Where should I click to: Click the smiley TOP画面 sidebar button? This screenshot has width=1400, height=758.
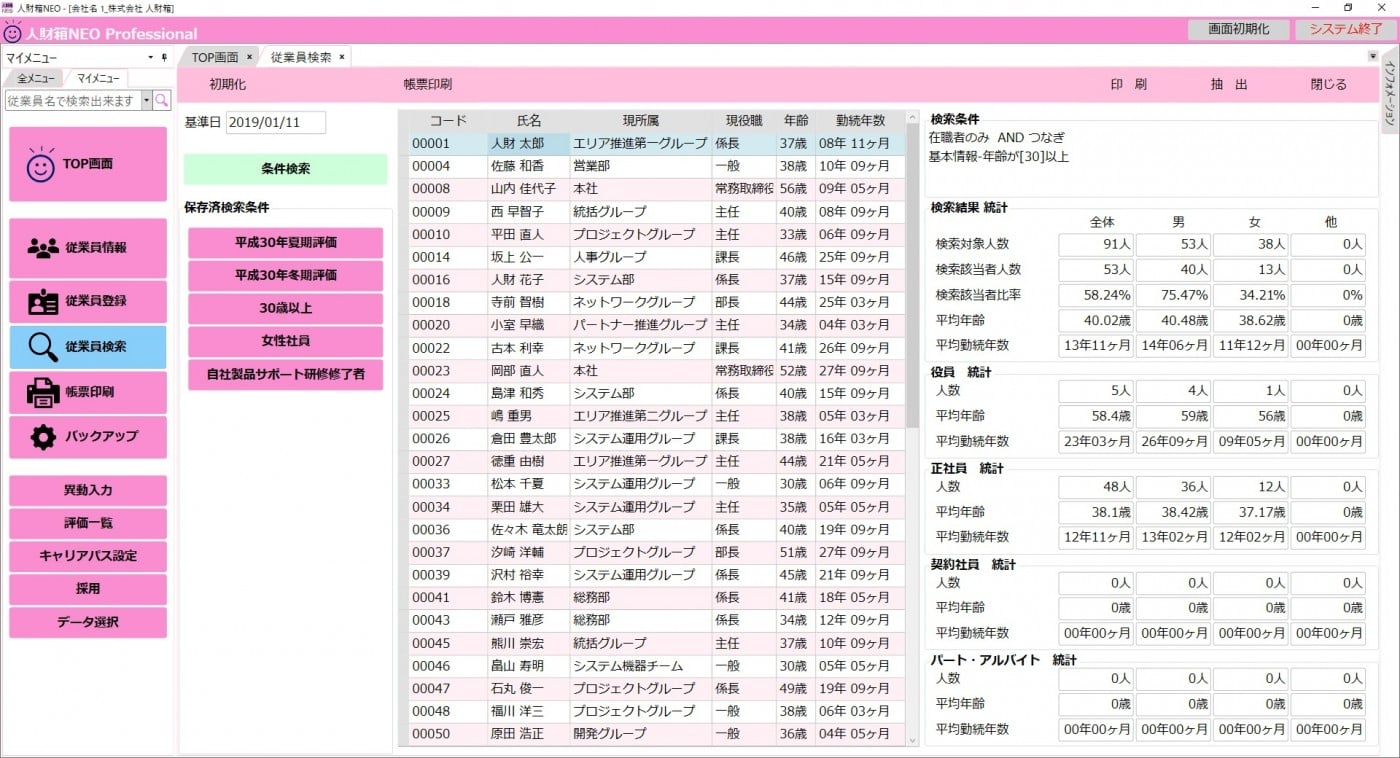[x=88, y=164]
